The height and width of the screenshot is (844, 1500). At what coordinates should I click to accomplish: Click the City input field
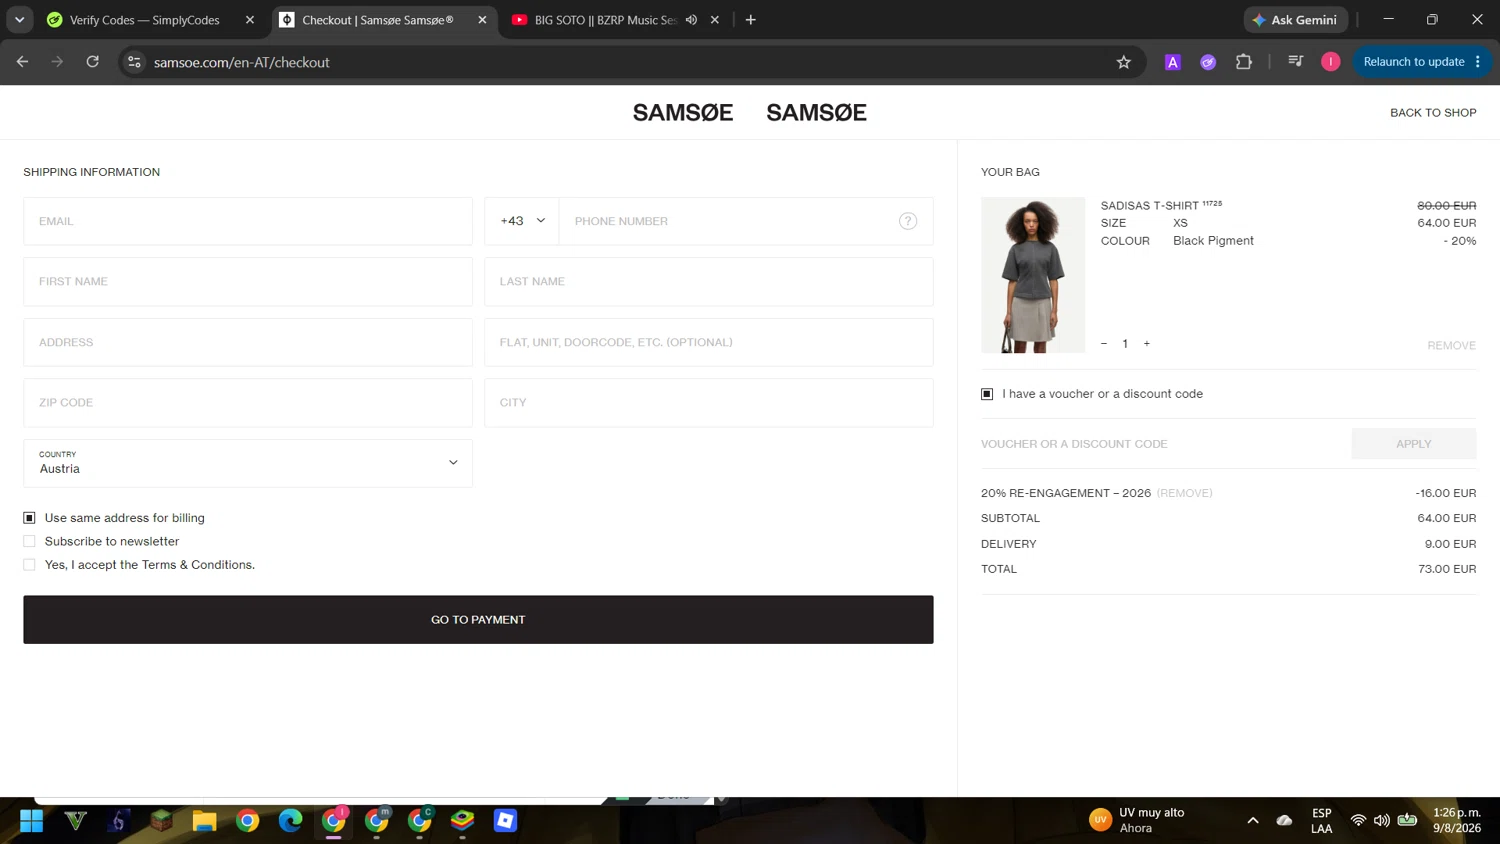pos(709,403)
